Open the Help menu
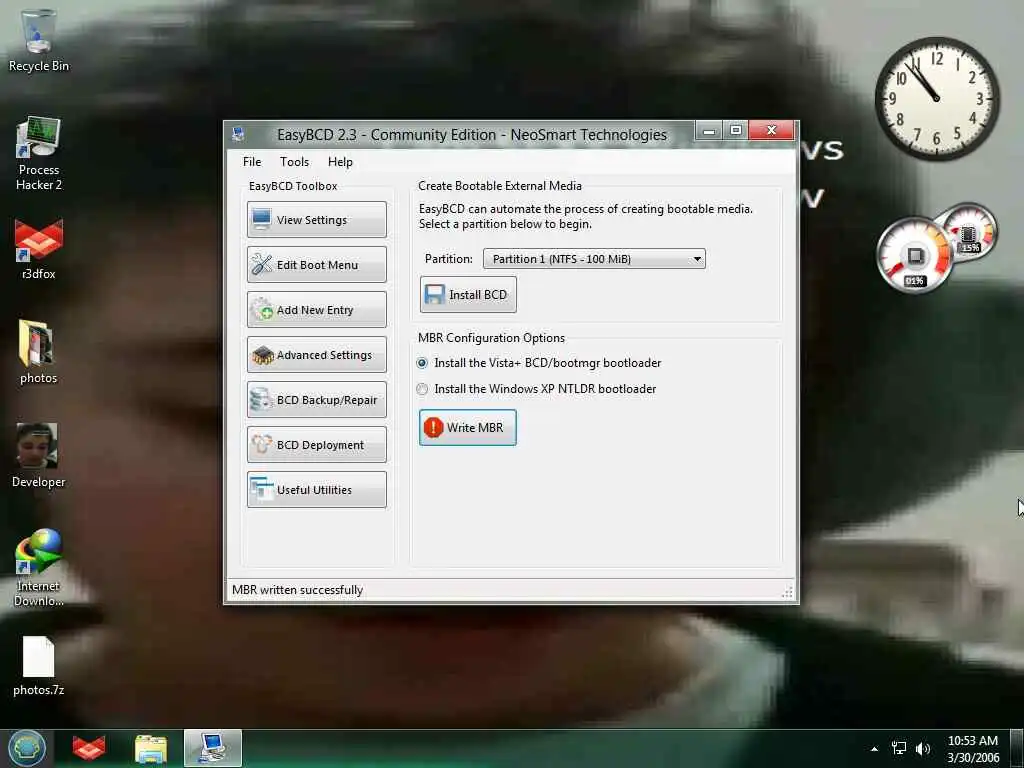1024x768 pixels. pyautogui.click(x=340, y=162)
